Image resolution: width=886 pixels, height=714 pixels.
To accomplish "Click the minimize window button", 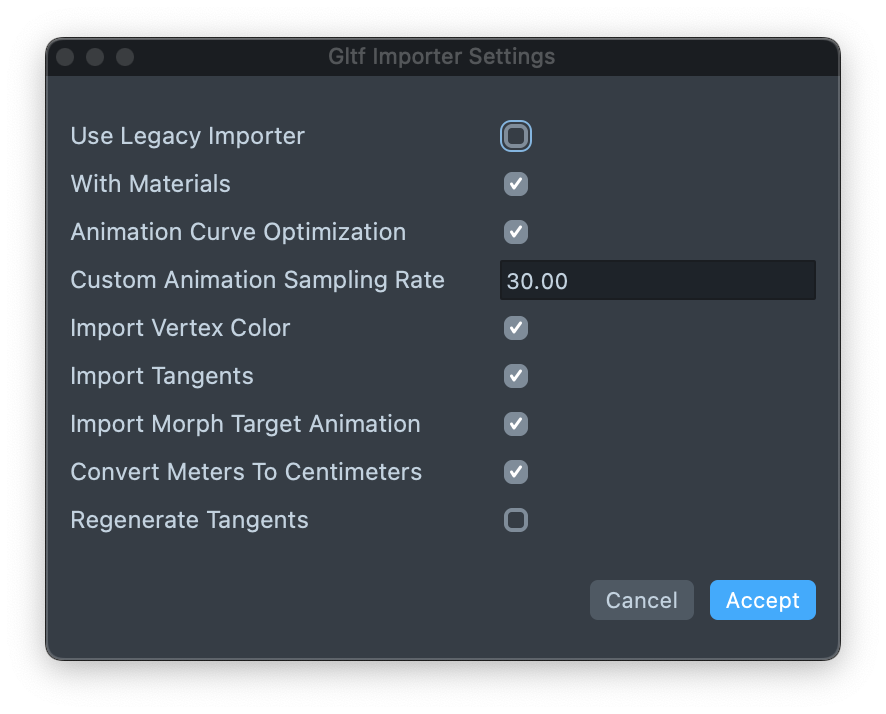I will click(95, 57).
